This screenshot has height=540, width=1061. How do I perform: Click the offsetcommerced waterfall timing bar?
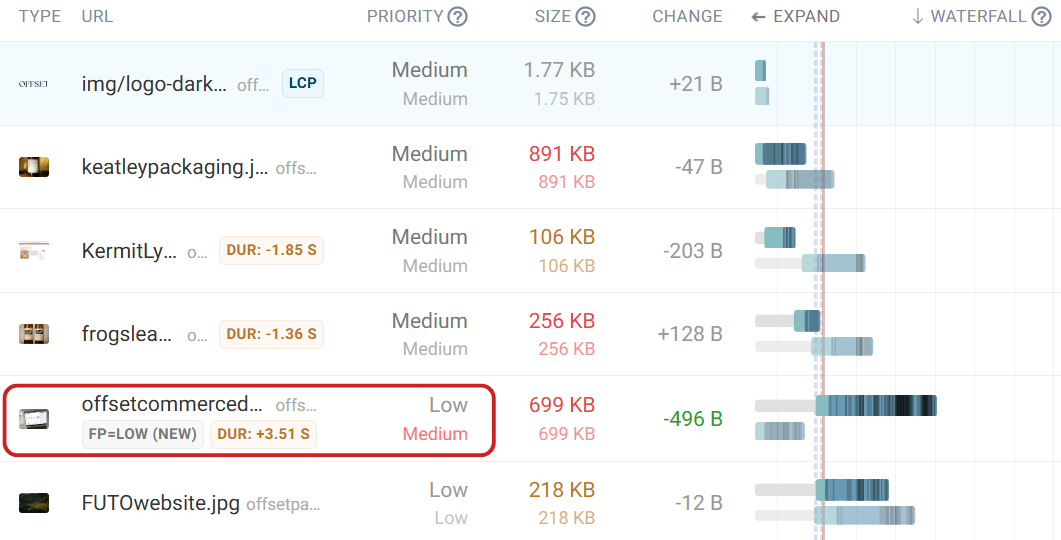(875, 405)
